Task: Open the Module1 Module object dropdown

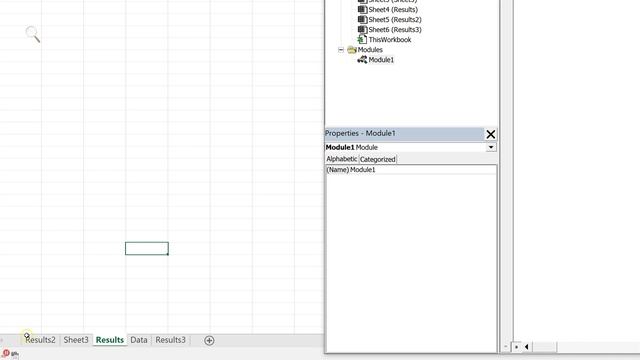Action: (x=491, y=147)
